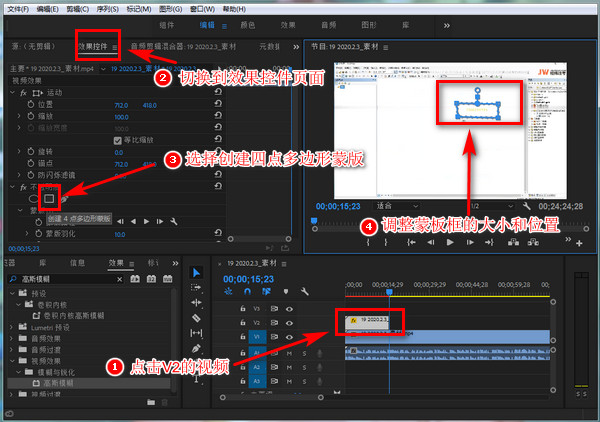Clear the 高斯模糊 search field

click(119, 279)
